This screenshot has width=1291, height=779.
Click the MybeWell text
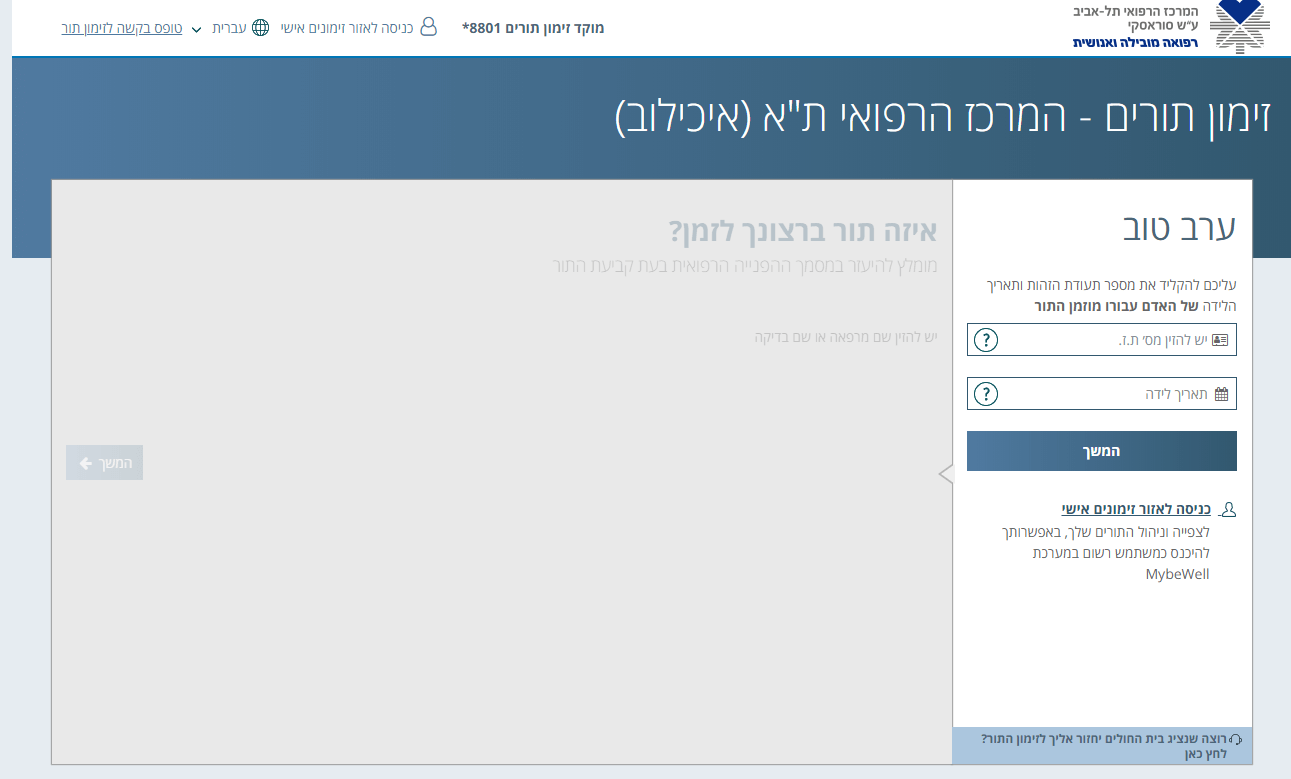(1177, 575)
